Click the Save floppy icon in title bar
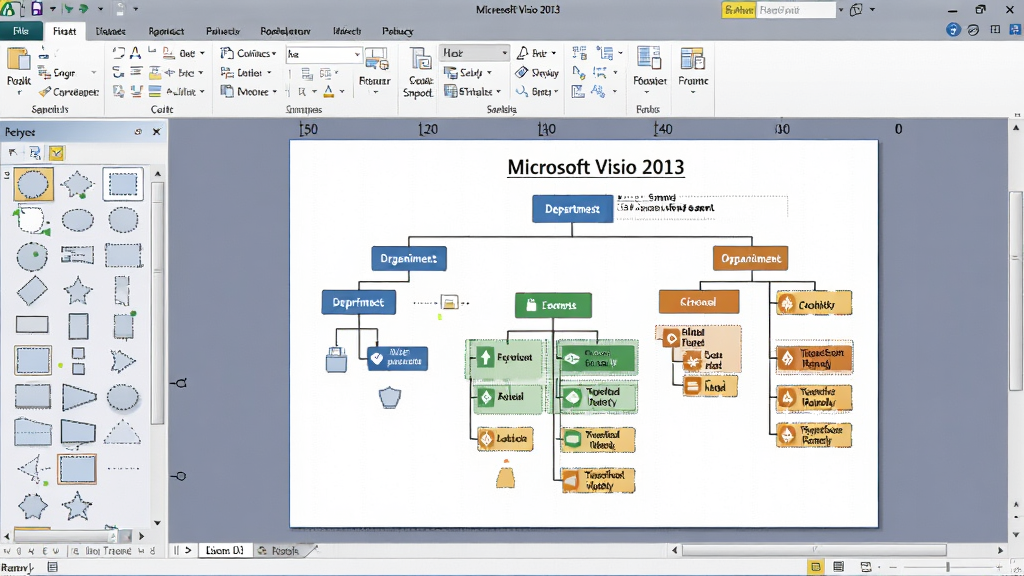This screenshot has width=1024, height=576. tap(37, 9)
